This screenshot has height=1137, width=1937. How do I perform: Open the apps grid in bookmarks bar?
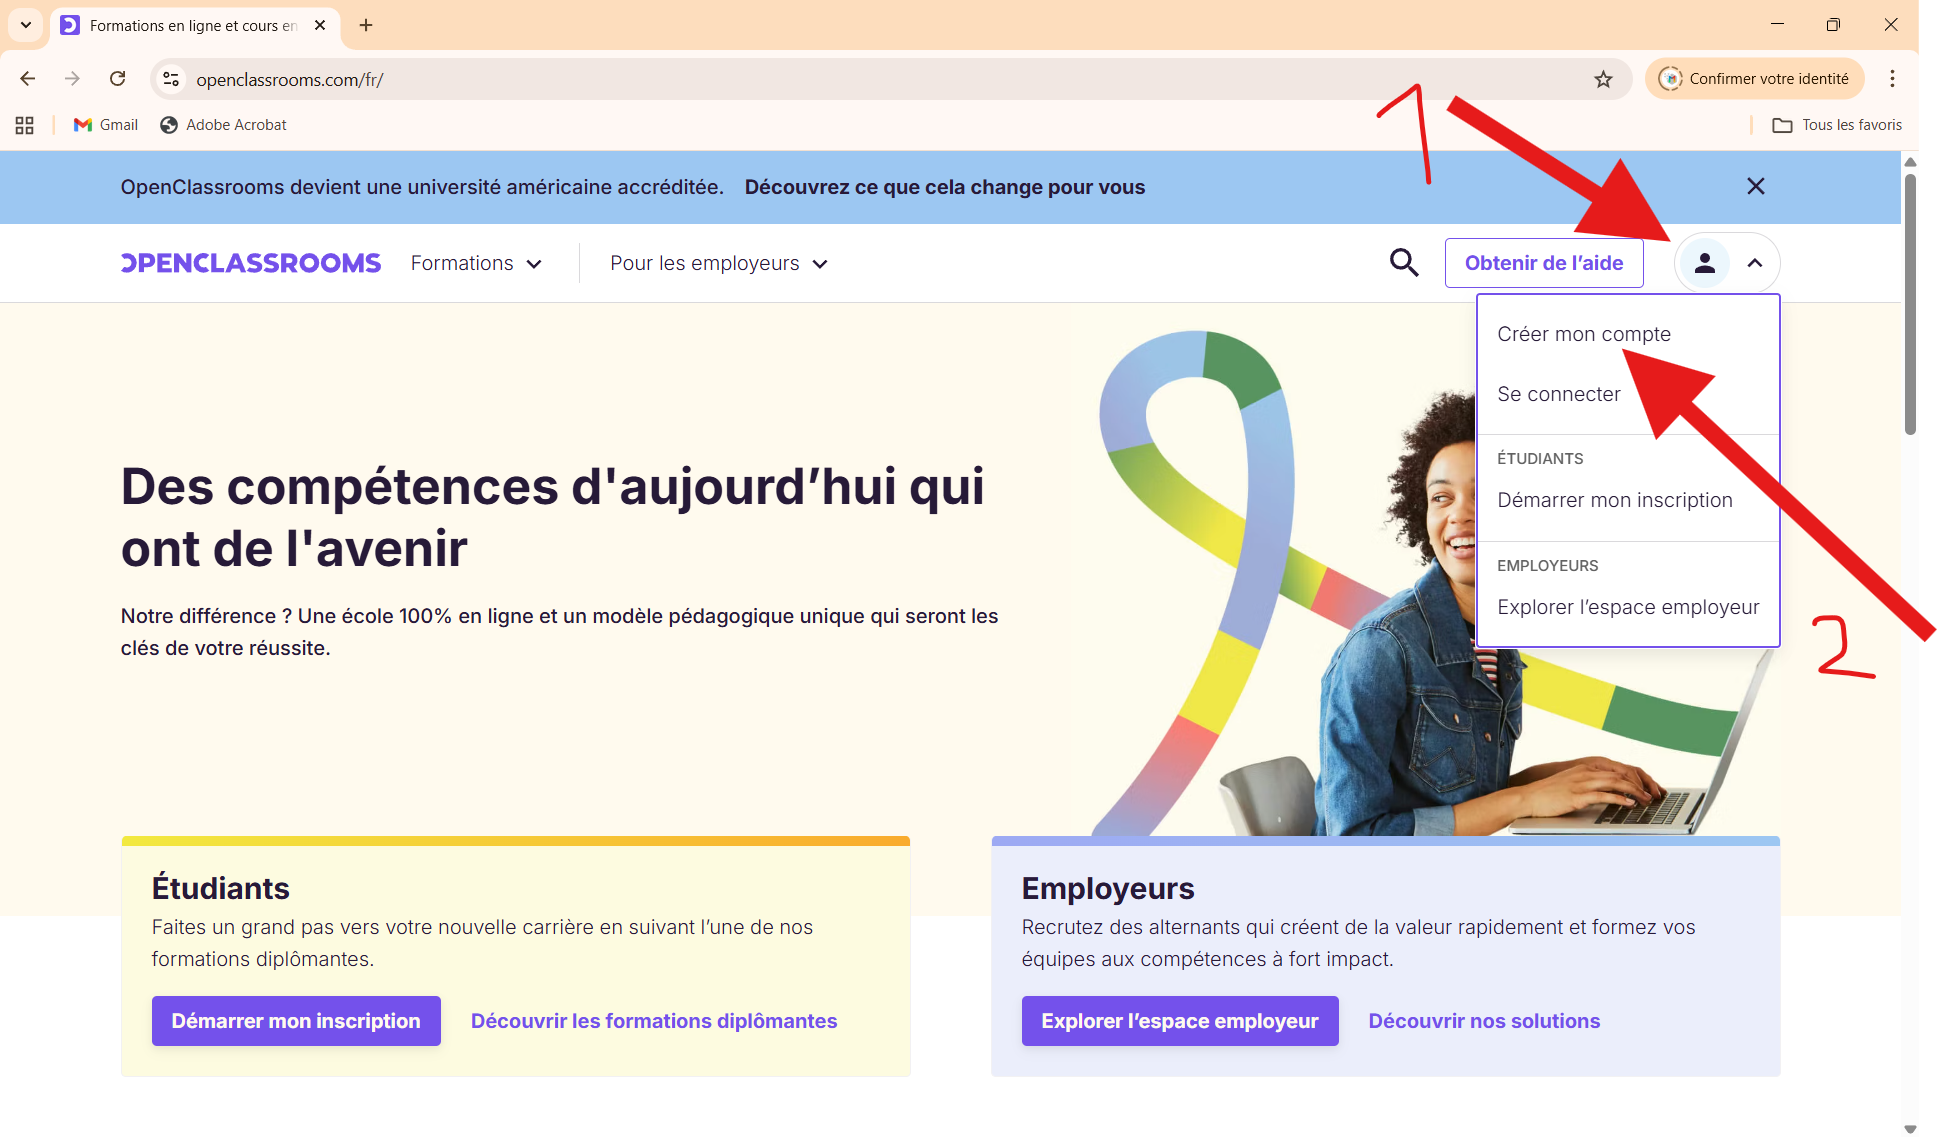pyautogui.click(x=25, y=125)
